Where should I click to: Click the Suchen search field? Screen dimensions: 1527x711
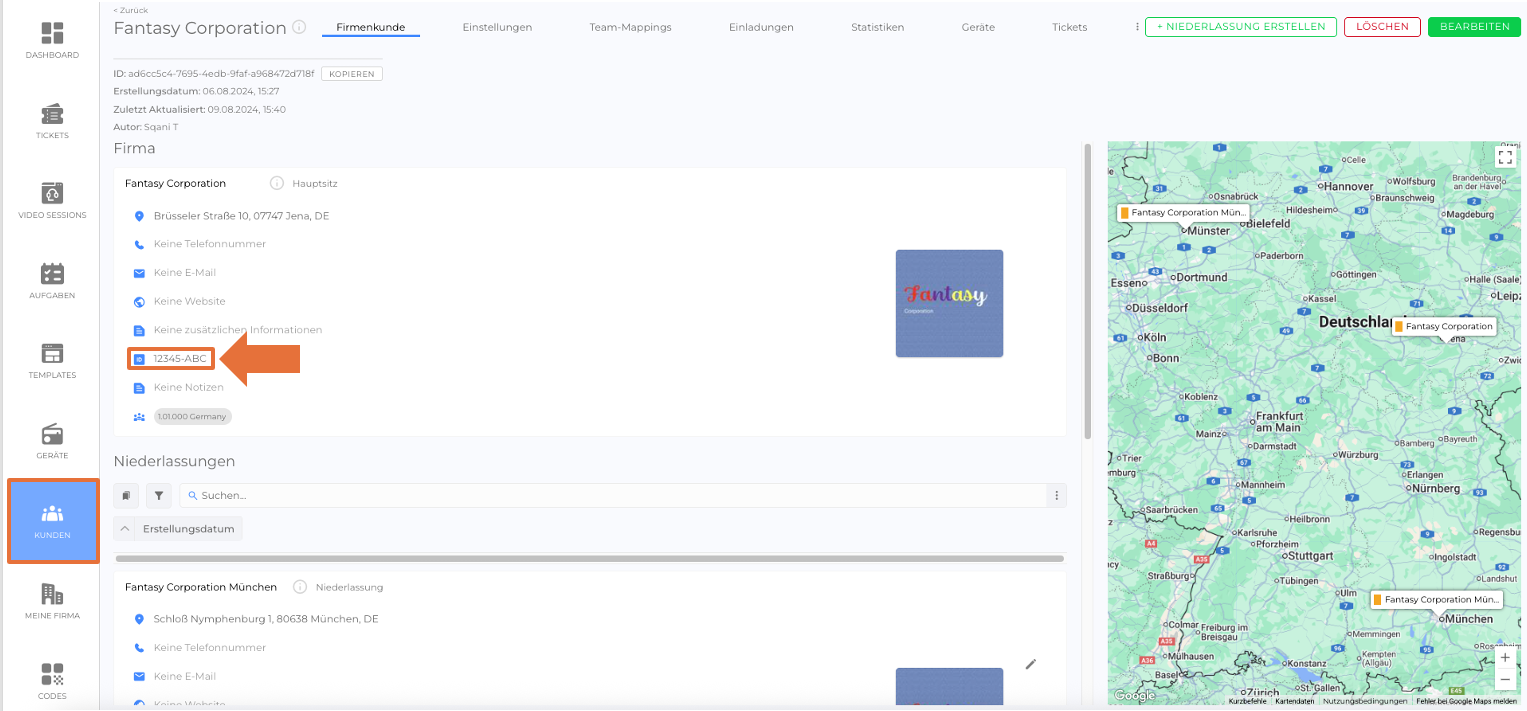pos(620,495)
